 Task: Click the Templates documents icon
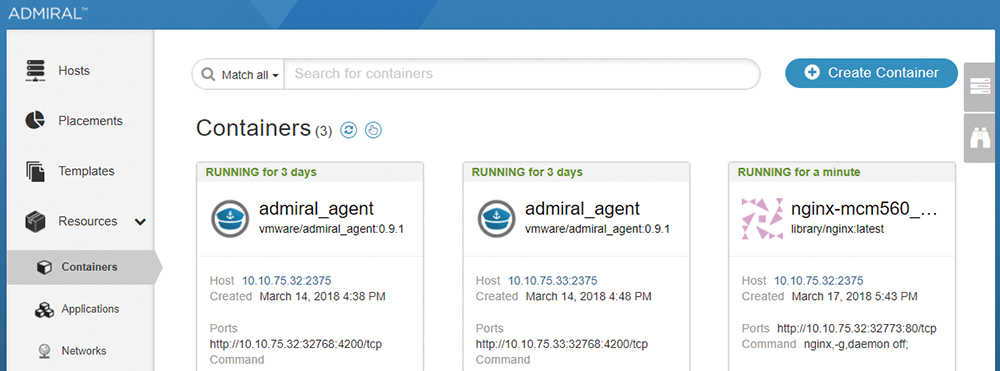(x=36, y=171)
